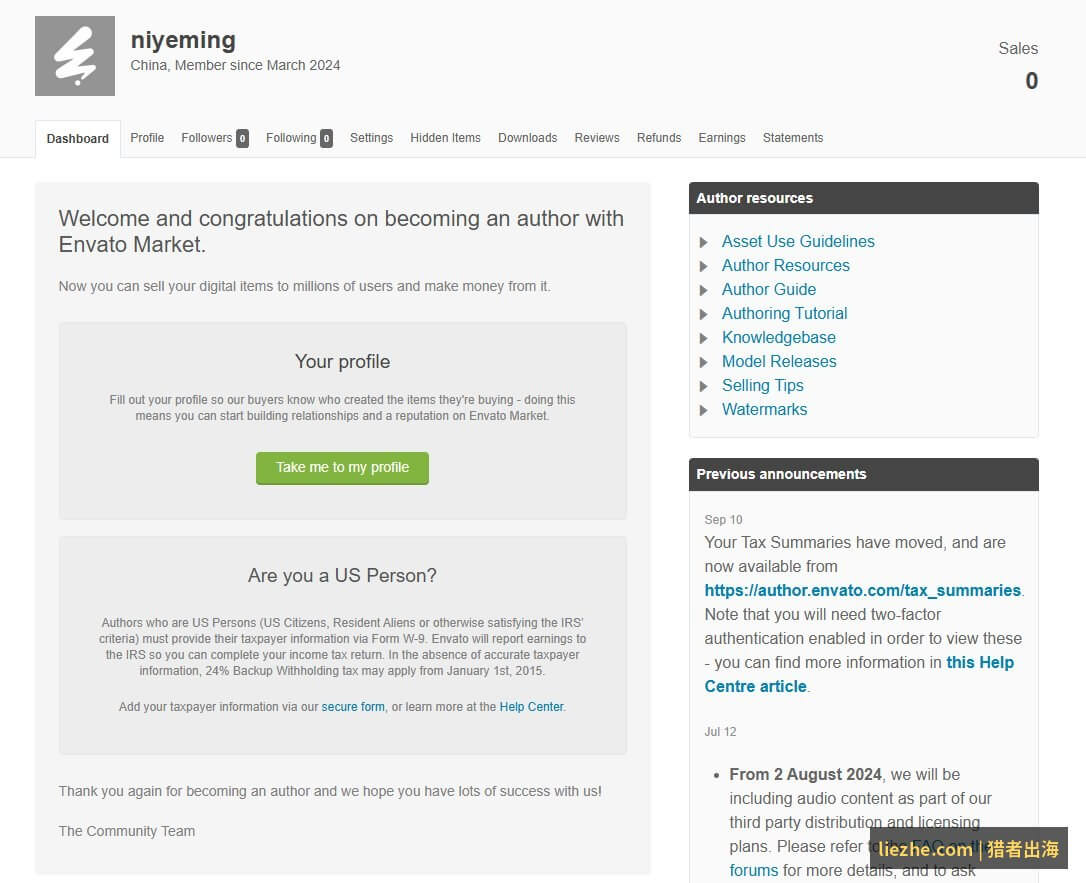The width and height of the screenshot is (1086, 883).
Task: Open the secure form link
Action: point(353,707)
